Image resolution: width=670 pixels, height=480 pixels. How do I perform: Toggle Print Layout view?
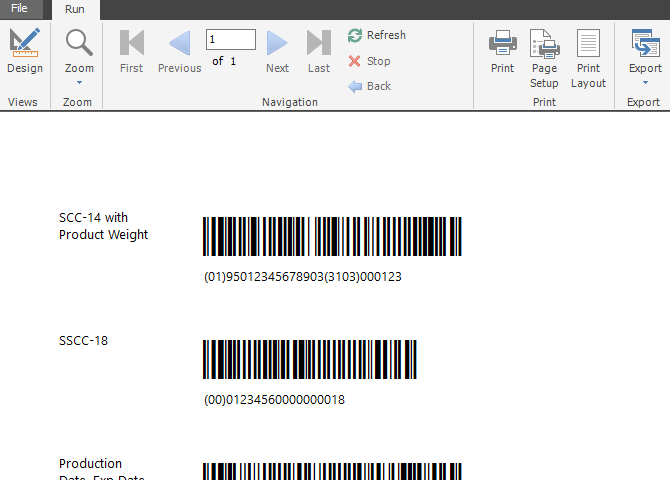click(588, 58)
